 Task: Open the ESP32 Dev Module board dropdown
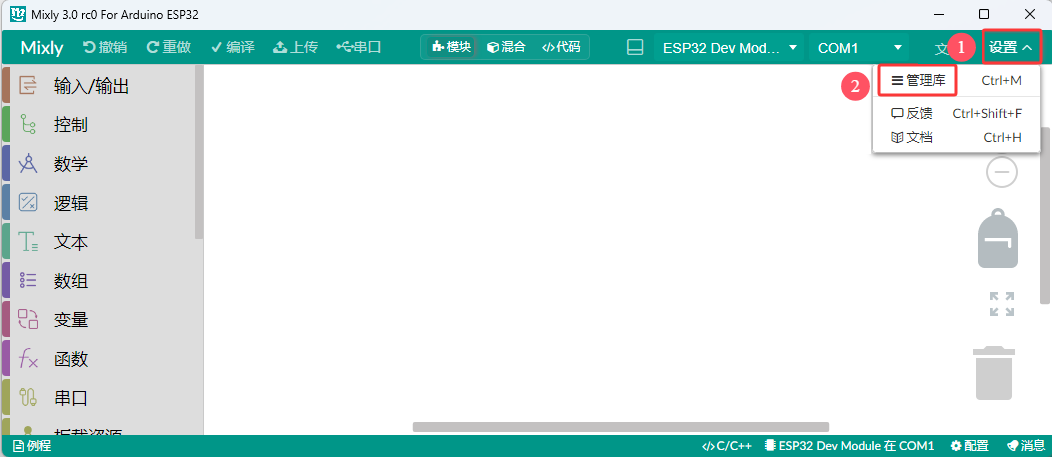click(729, 48)
